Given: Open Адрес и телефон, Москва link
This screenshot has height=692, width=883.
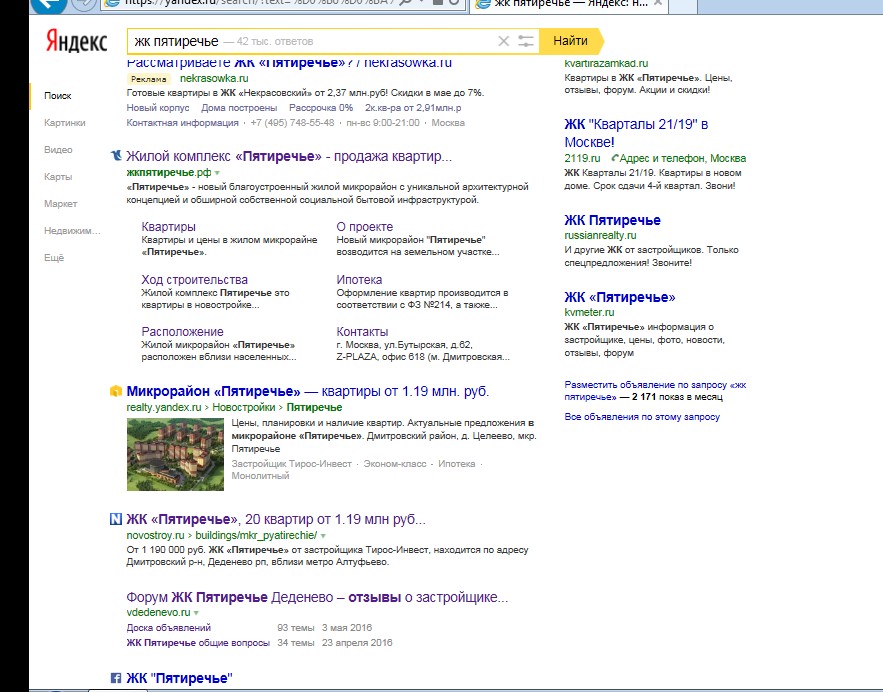Looking at the screenshot, I should coord(683,158).
